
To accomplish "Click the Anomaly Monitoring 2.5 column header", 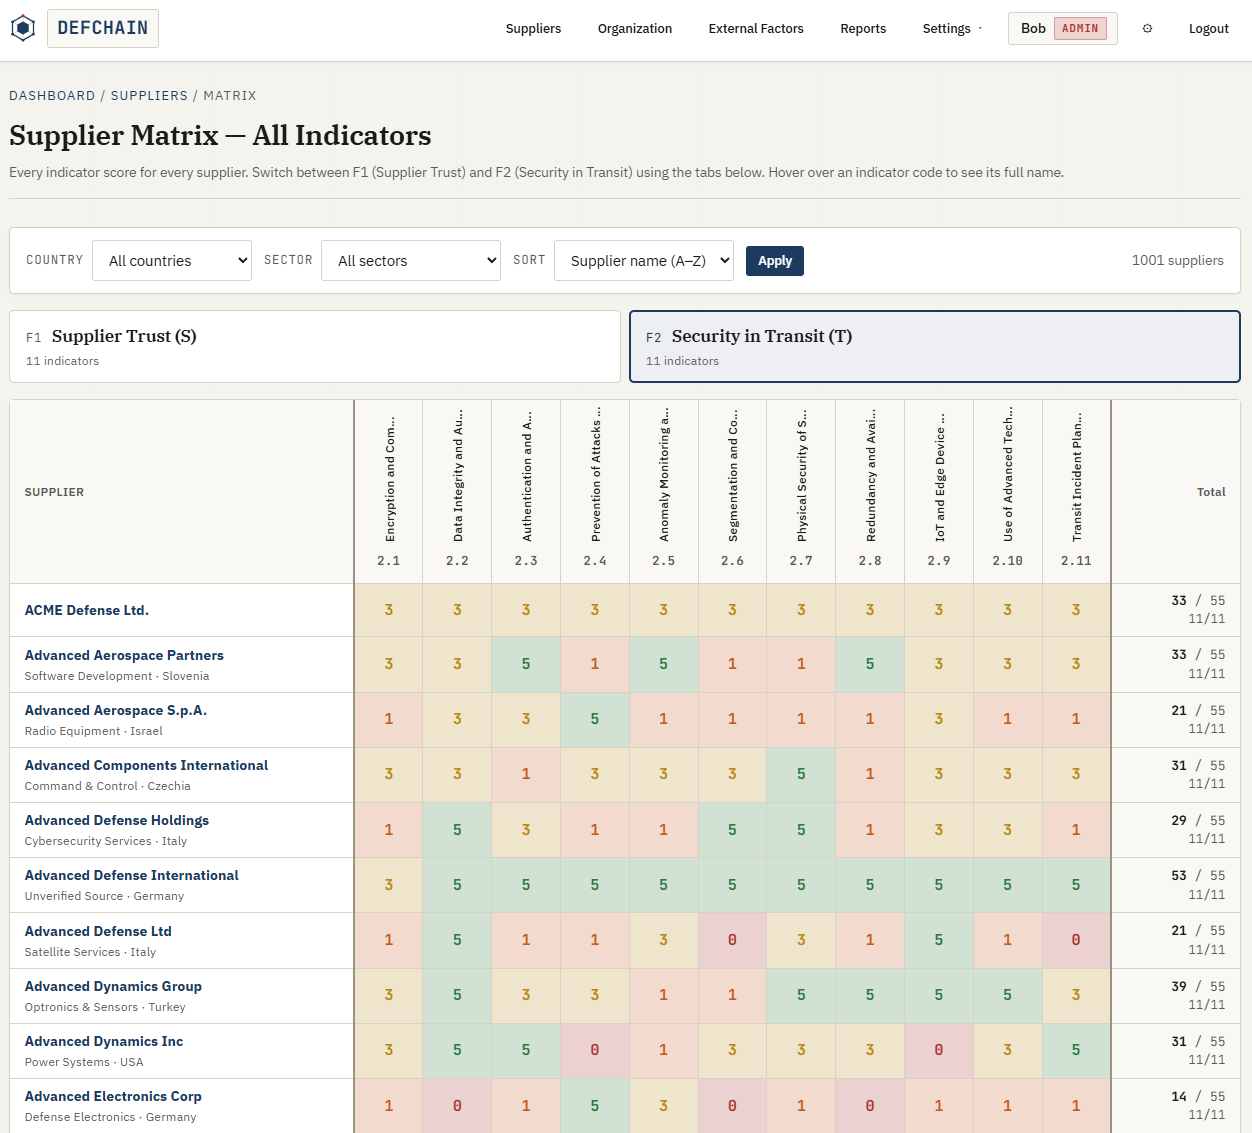I will (x=664, y=492).
